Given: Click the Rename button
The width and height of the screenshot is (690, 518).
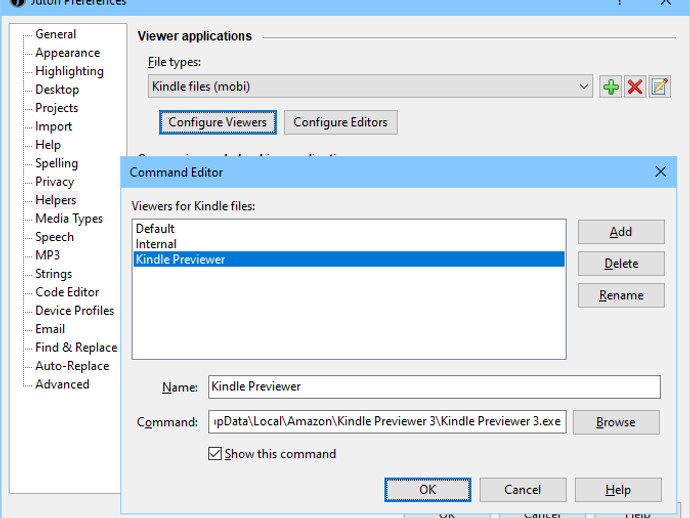Looking at the screenshot, I should coord(621,295).
